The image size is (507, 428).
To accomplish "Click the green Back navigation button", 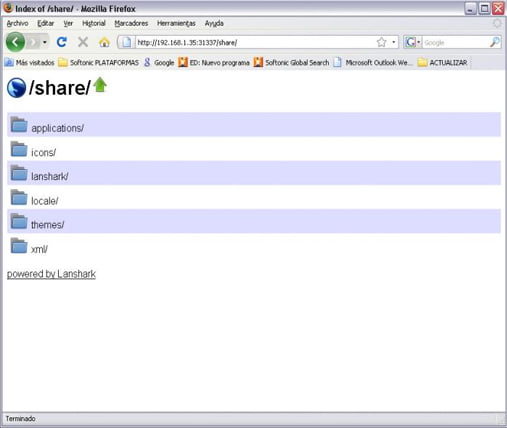I will [15, 42].
